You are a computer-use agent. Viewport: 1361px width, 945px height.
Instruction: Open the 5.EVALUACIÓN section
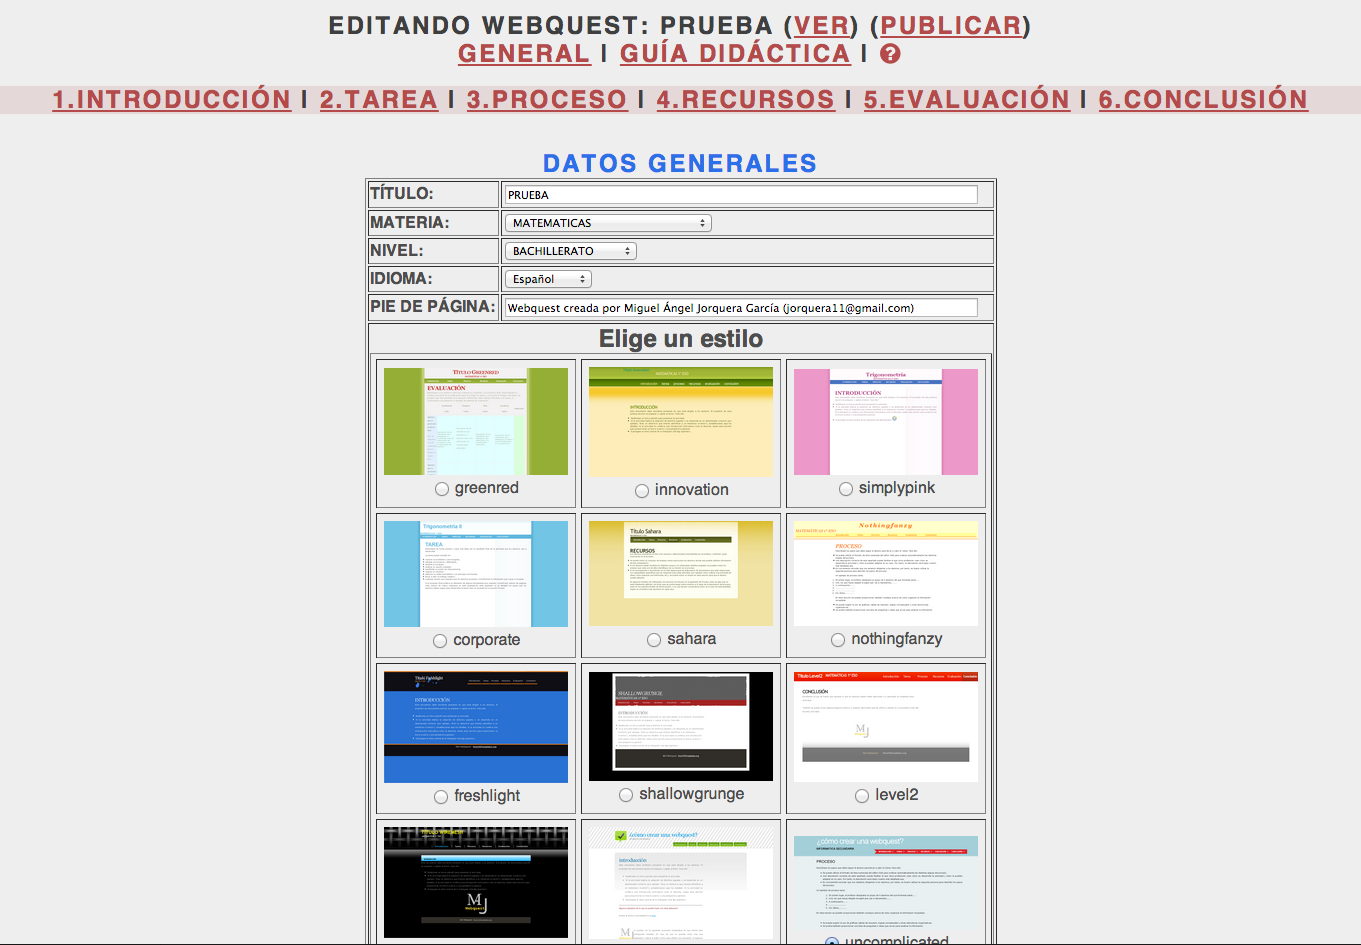966,99
